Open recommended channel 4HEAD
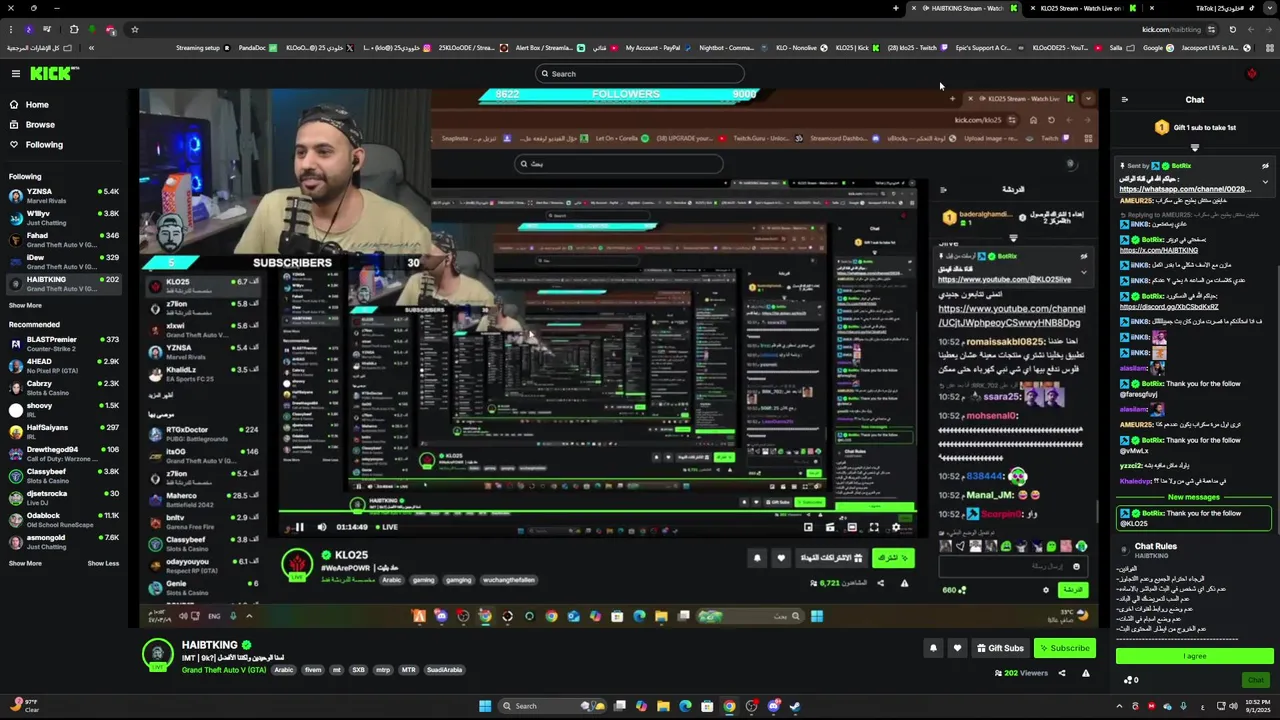Viewport: 1280px width, 720px height. 64,365
